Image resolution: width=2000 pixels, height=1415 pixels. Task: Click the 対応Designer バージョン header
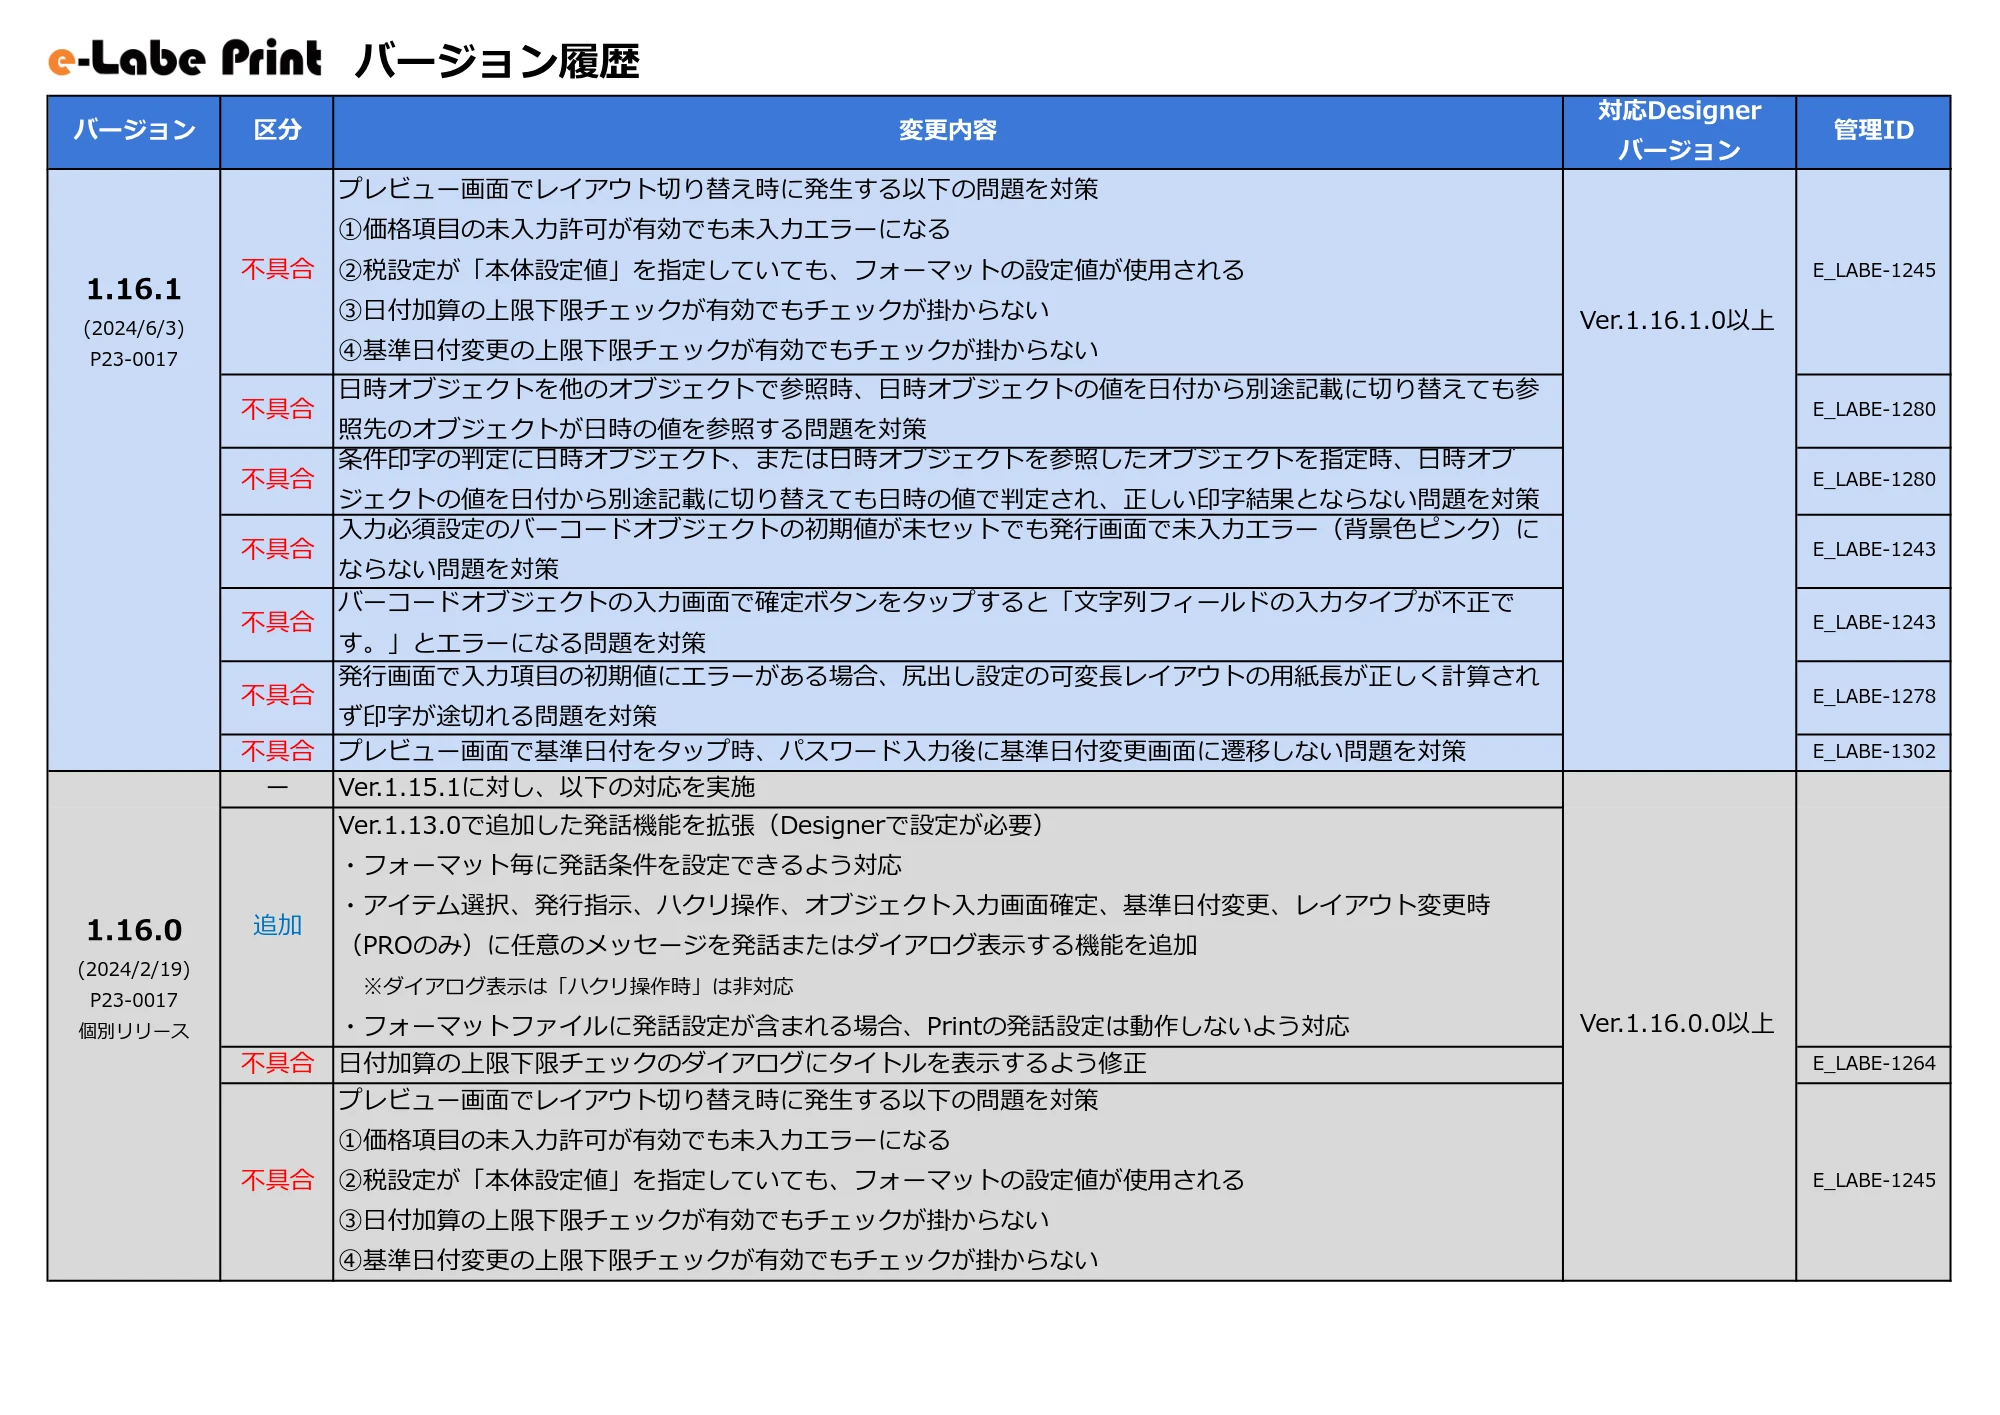[x=1679, y=131]
